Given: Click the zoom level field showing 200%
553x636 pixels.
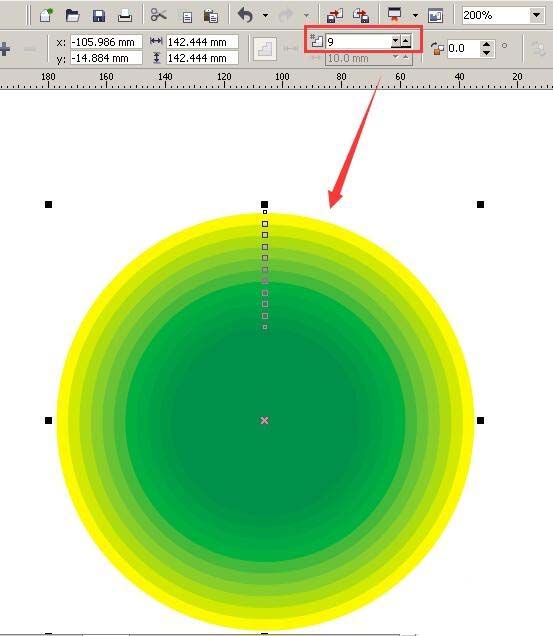Looking at the screenshot, I should [x=495, y=15].
